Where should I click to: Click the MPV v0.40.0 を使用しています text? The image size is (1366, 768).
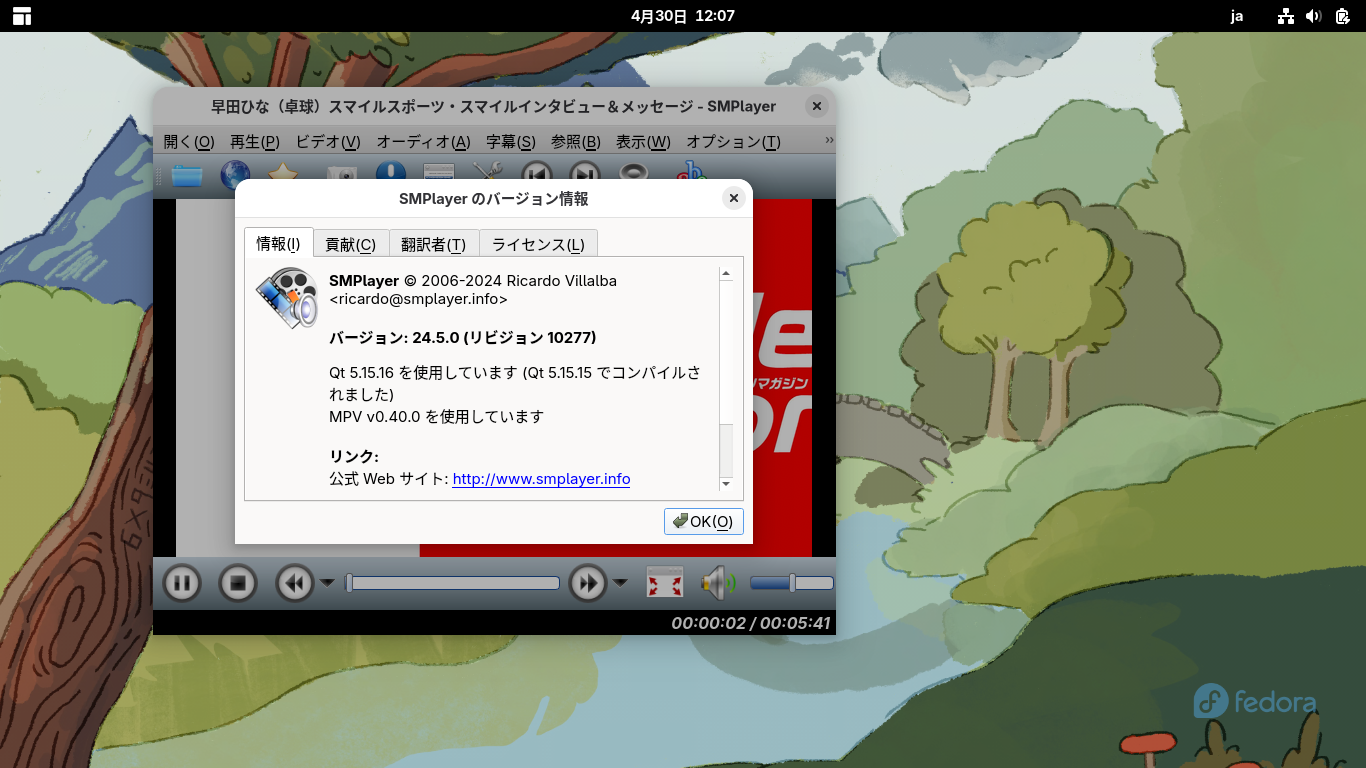(437, 416)
